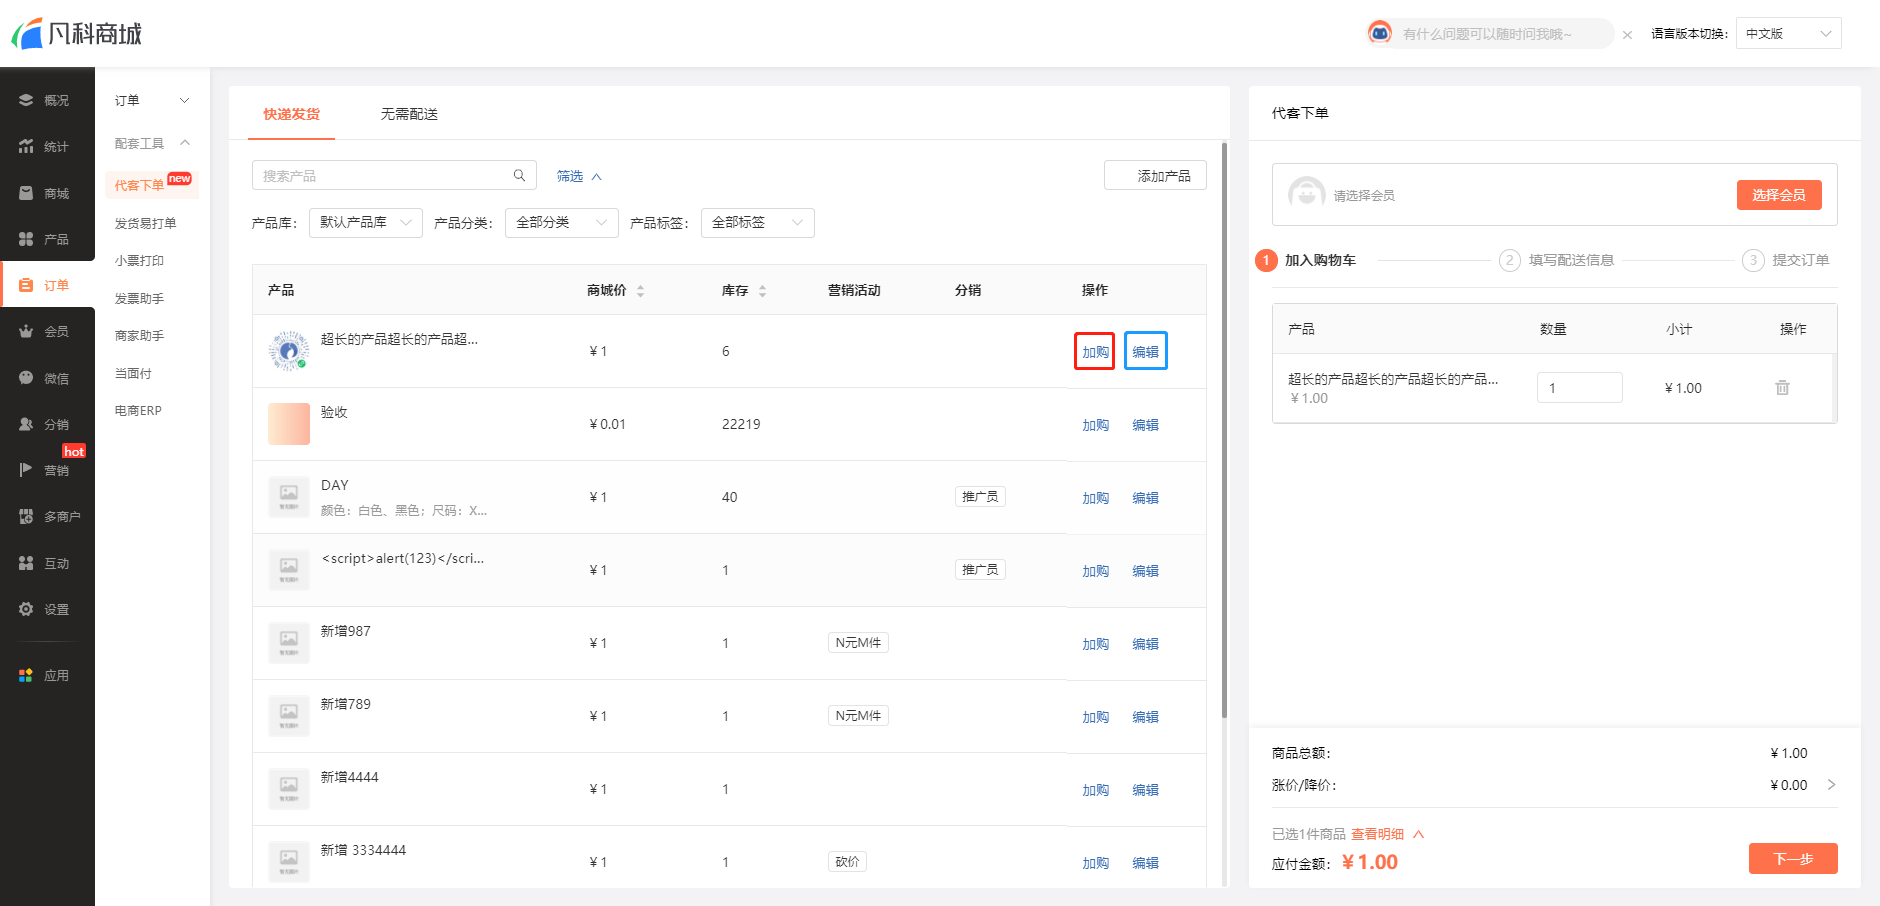Screen dimensions: 1880x906
Task: Click 砍价 tag on 新增 3334444 row
Action: (x=847, y=862)
